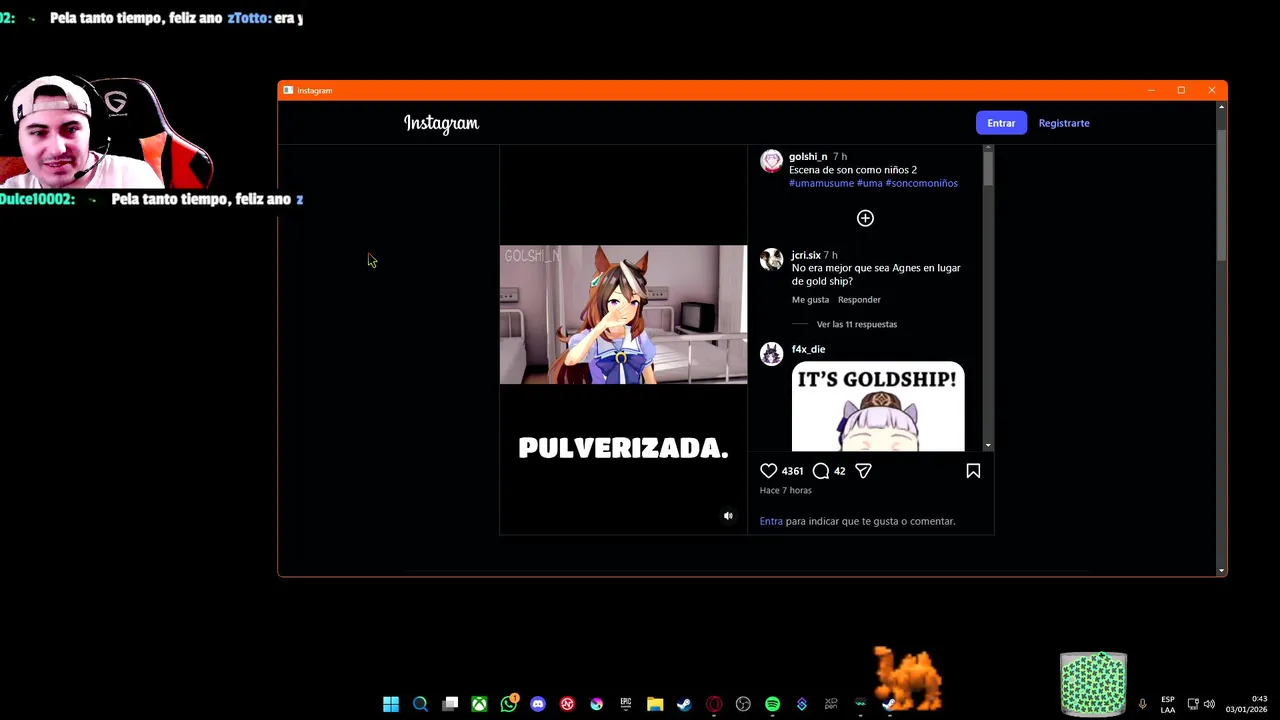Image resolution: width=1280 pixels, height=720 pixels.
Task: Click the comments panel scrollbar
Action: (x=988, y=169)
